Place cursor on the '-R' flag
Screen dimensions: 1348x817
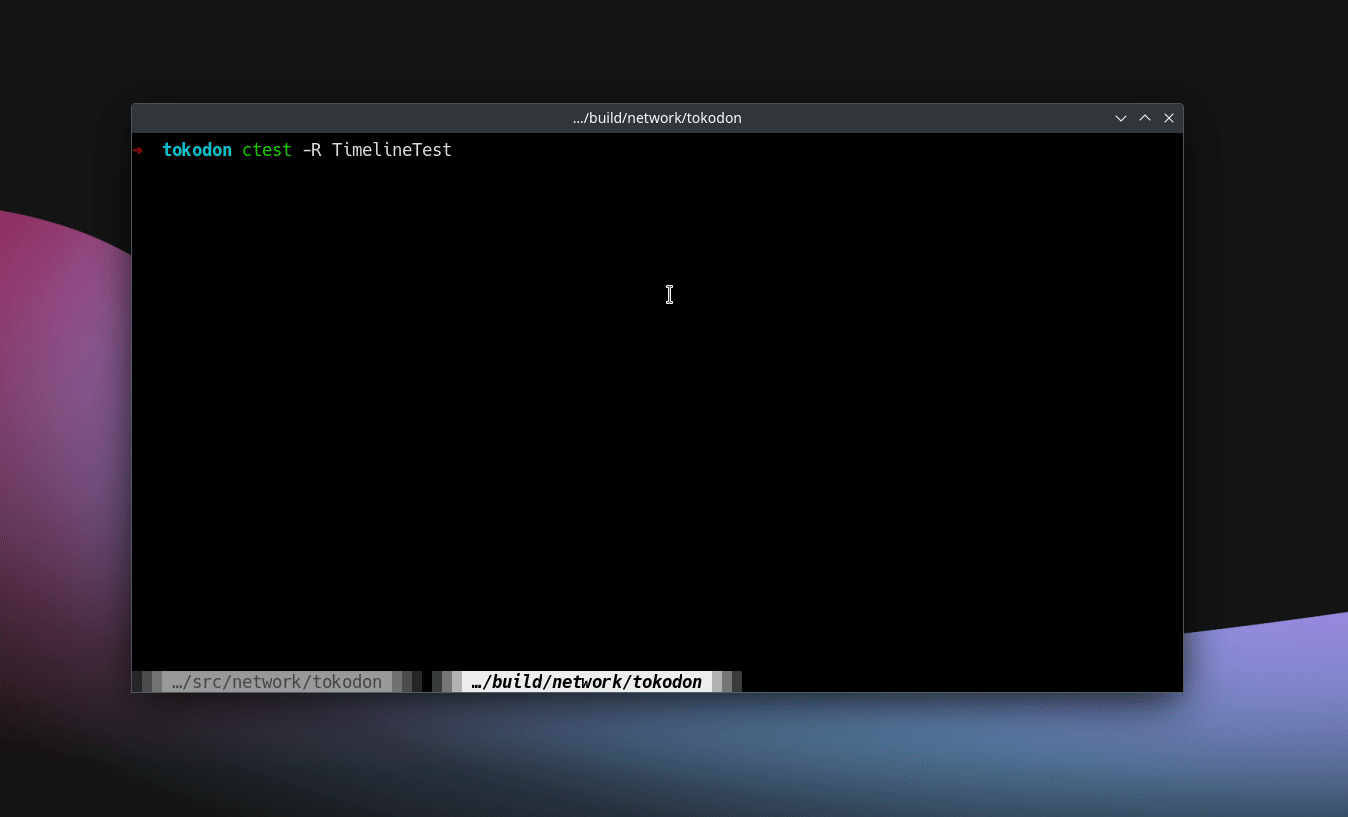[x=311, y=151]
